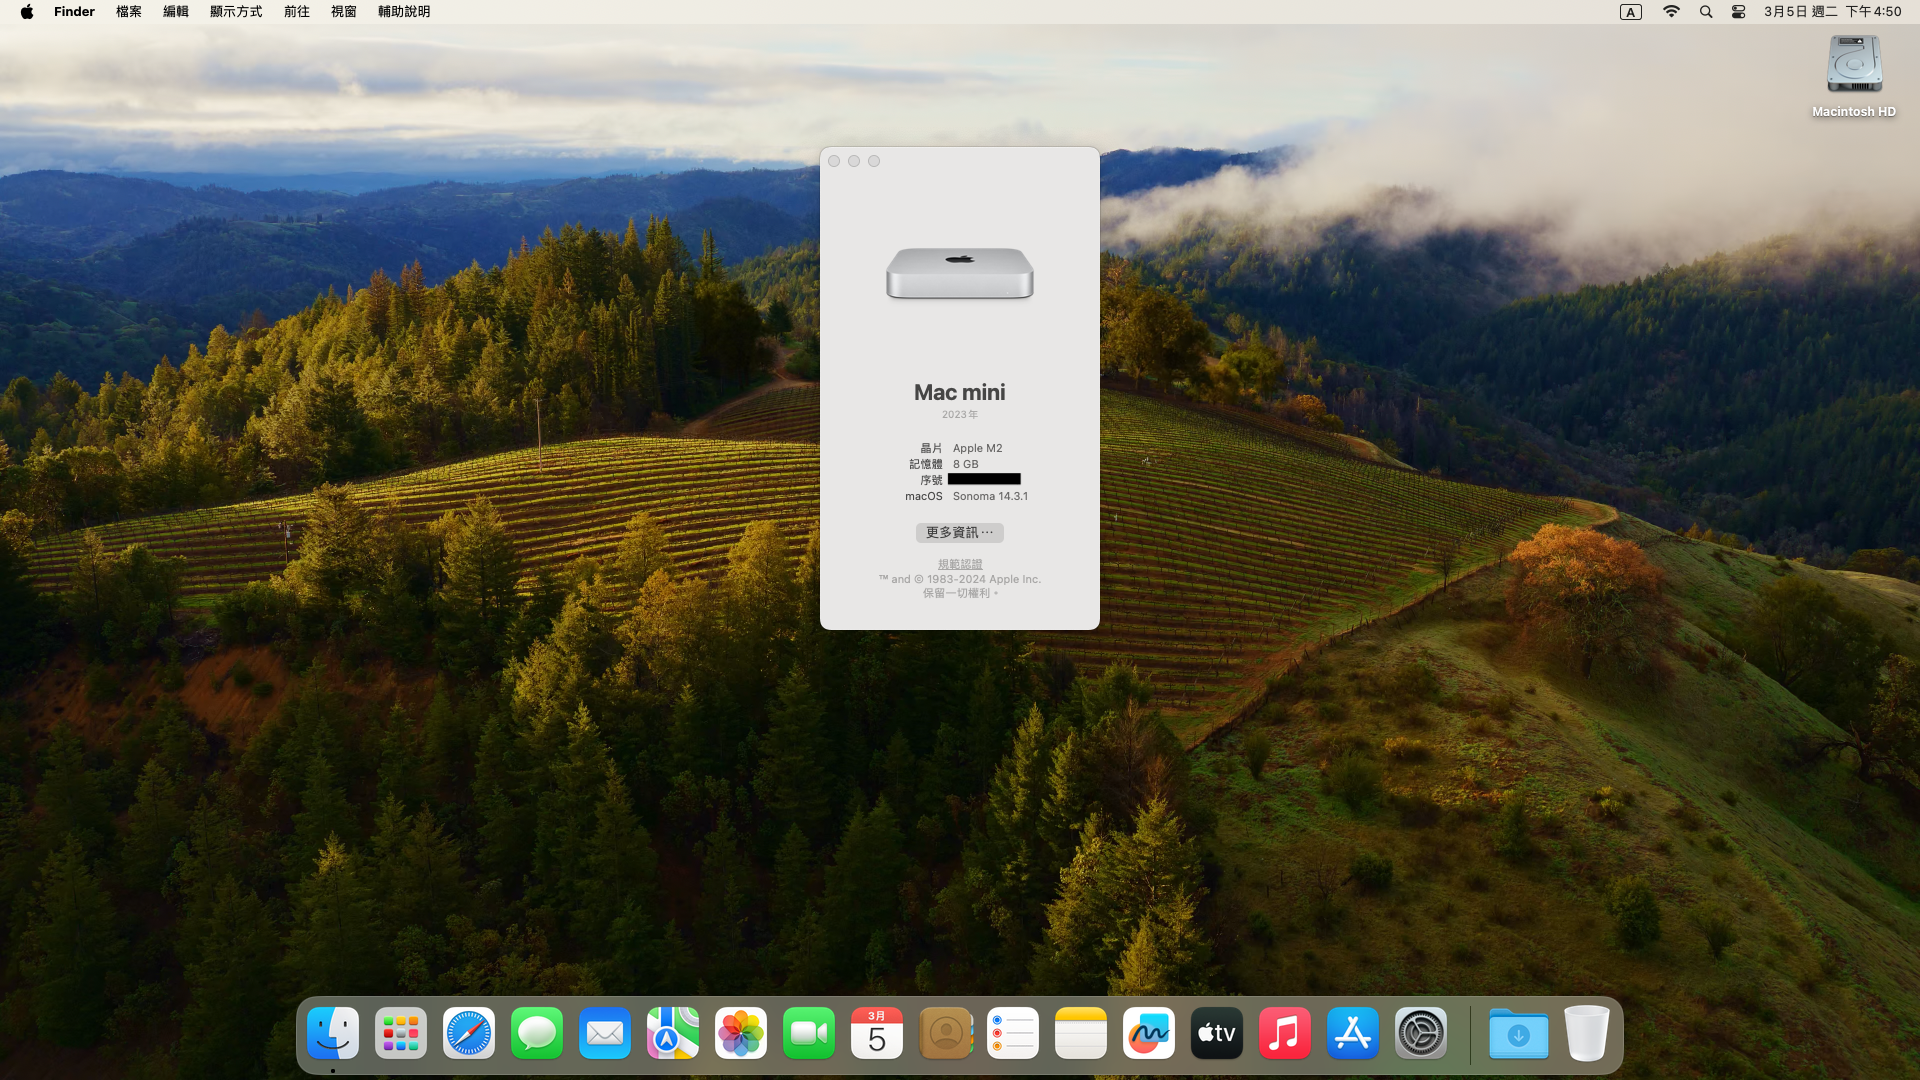Click the date and time in menu bar

pyautogui.click(x=1833, y=12)
